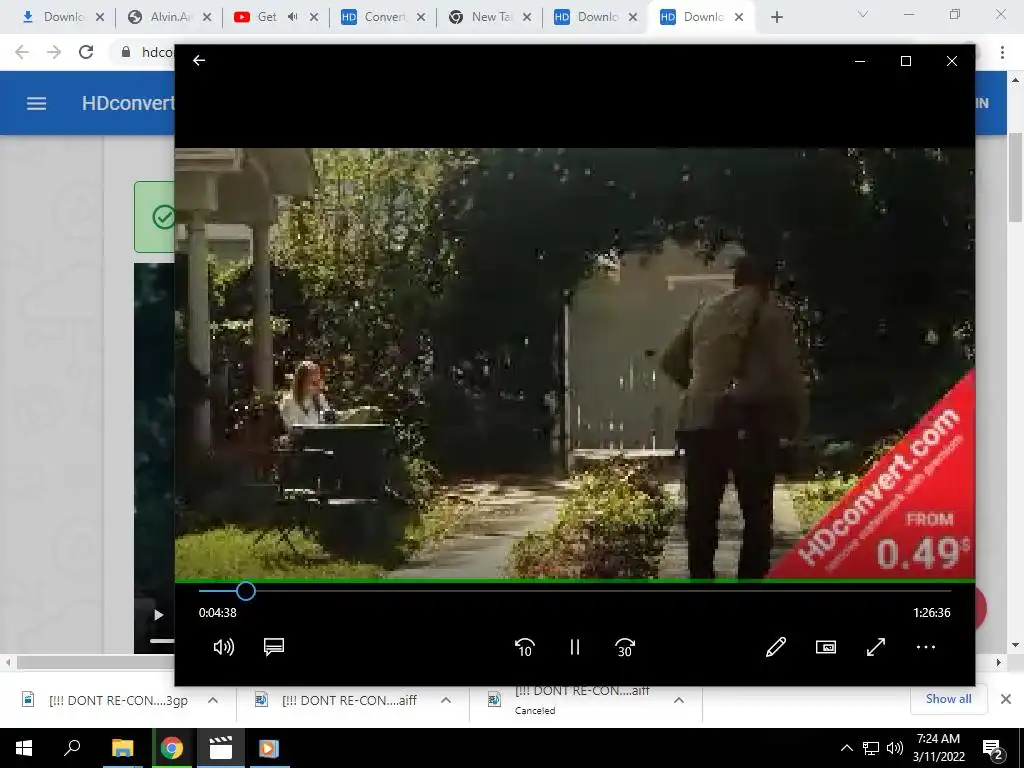Switch to mini view mode
The width and height of the screenshot is (1024, 768).
point(826,647)
